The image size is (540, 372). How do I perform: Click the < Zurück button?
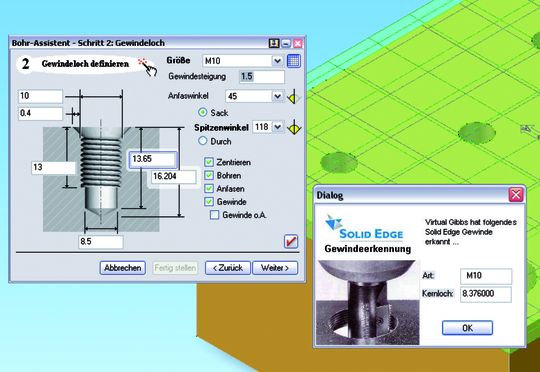228,268
